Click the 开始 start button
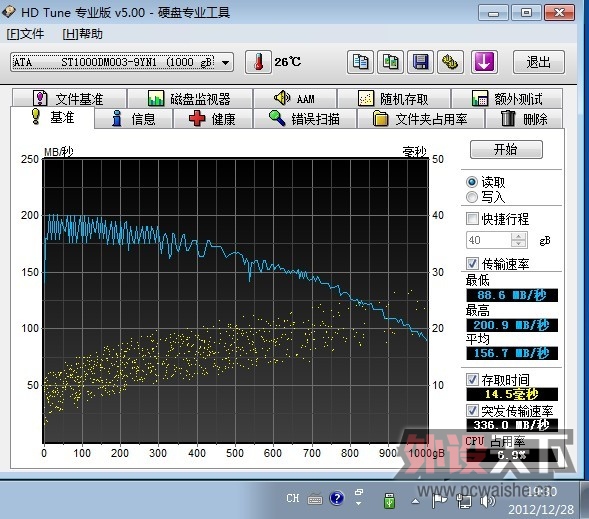 point(506,149)
